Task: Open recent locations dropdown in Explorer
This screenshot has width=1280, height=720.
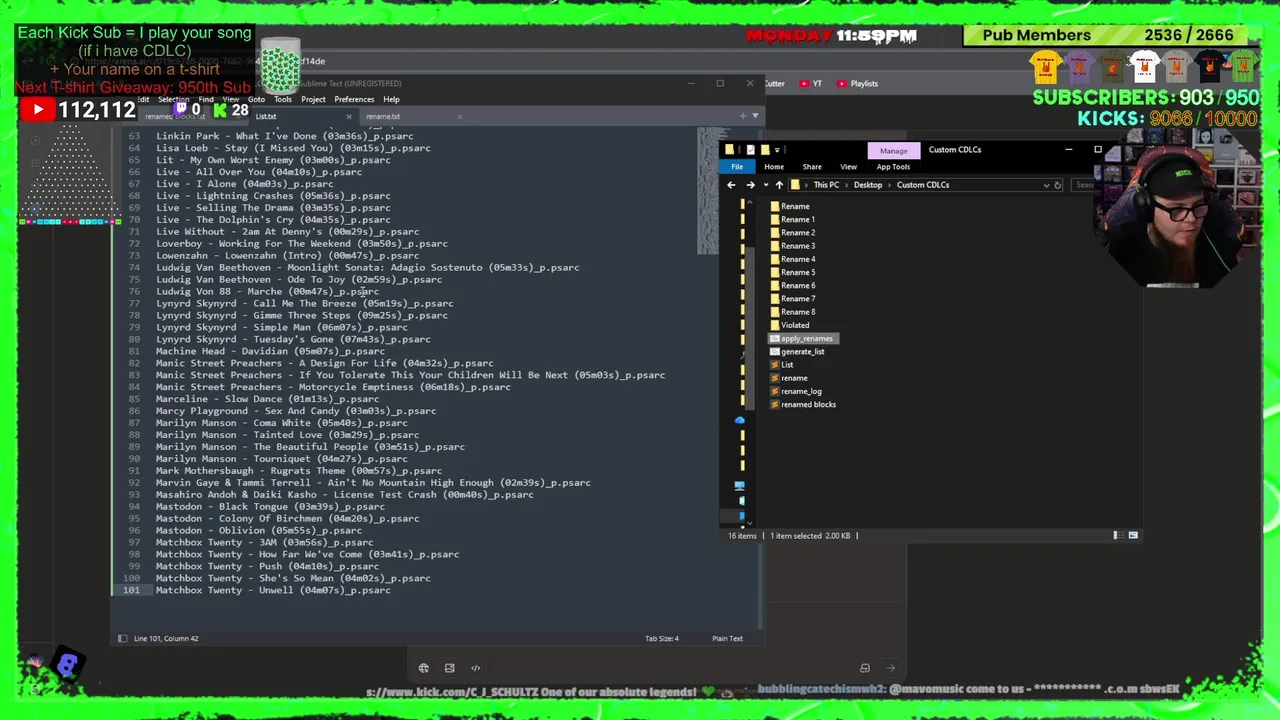Action: (765, 185)
